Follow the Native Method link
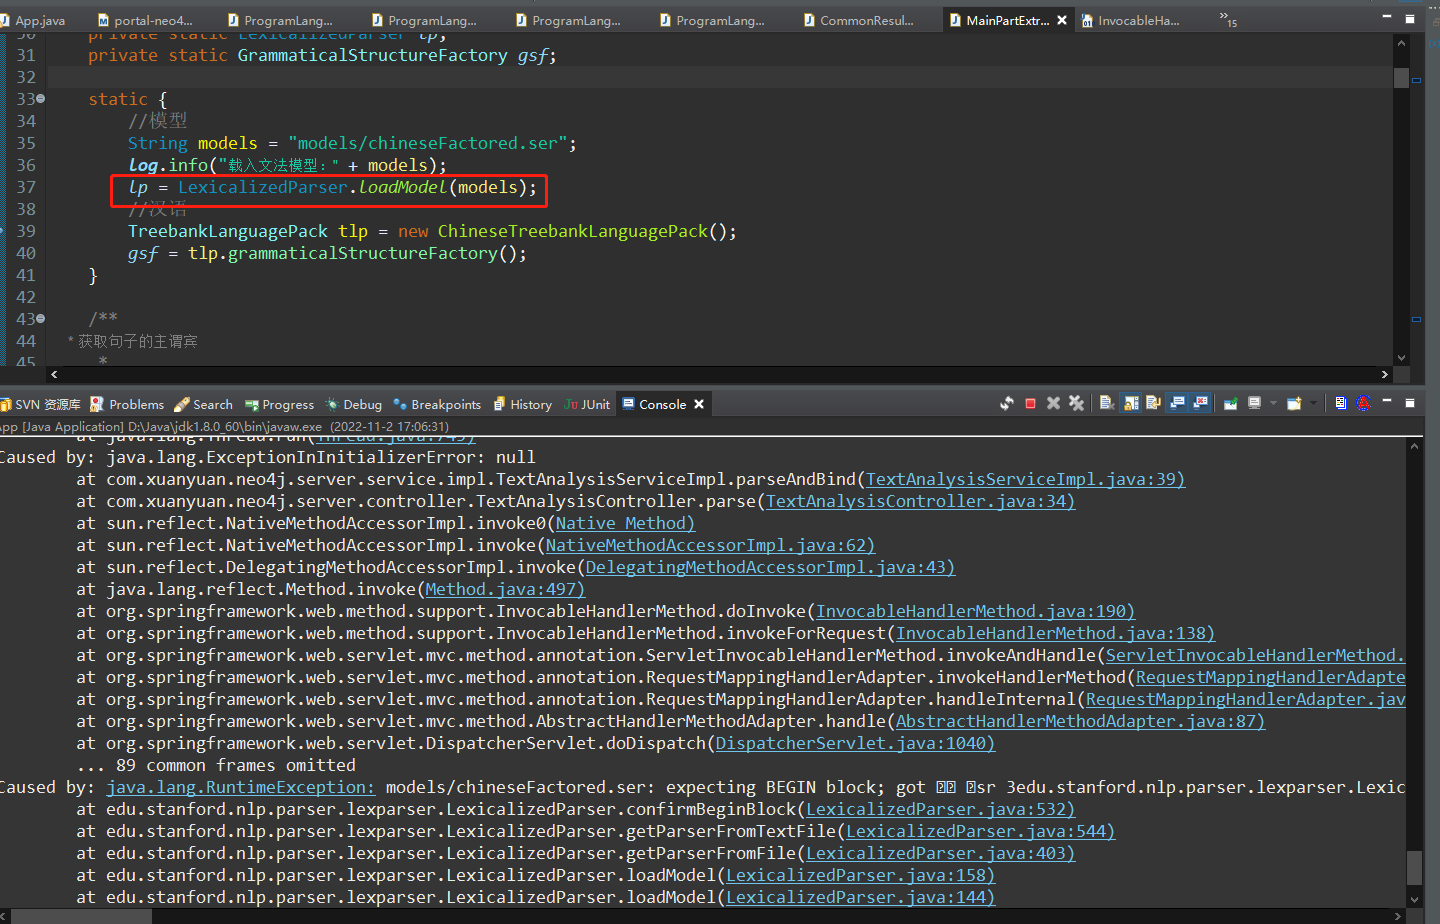The height and width of the screenshot is (924, 1440). (x=625, y=523)
